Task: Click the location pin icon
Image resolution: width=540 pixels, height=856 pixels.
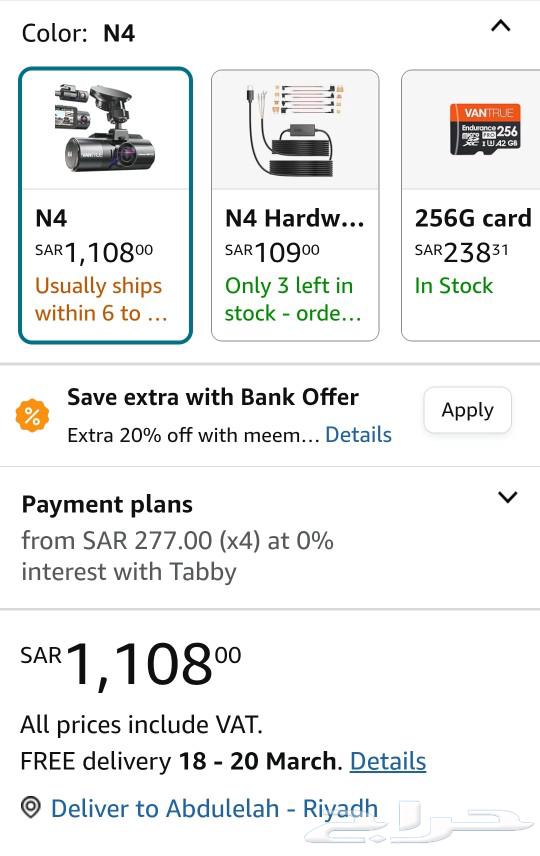Action: pos(31,807)
